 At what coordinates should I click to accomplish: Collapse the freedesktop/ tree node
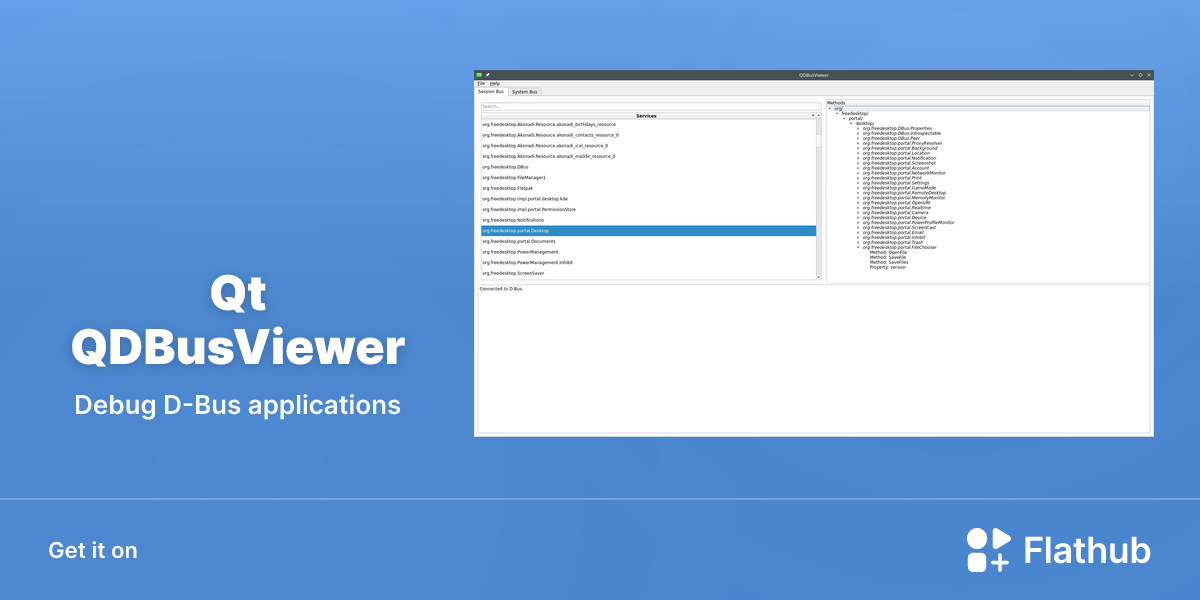(837, 114)
